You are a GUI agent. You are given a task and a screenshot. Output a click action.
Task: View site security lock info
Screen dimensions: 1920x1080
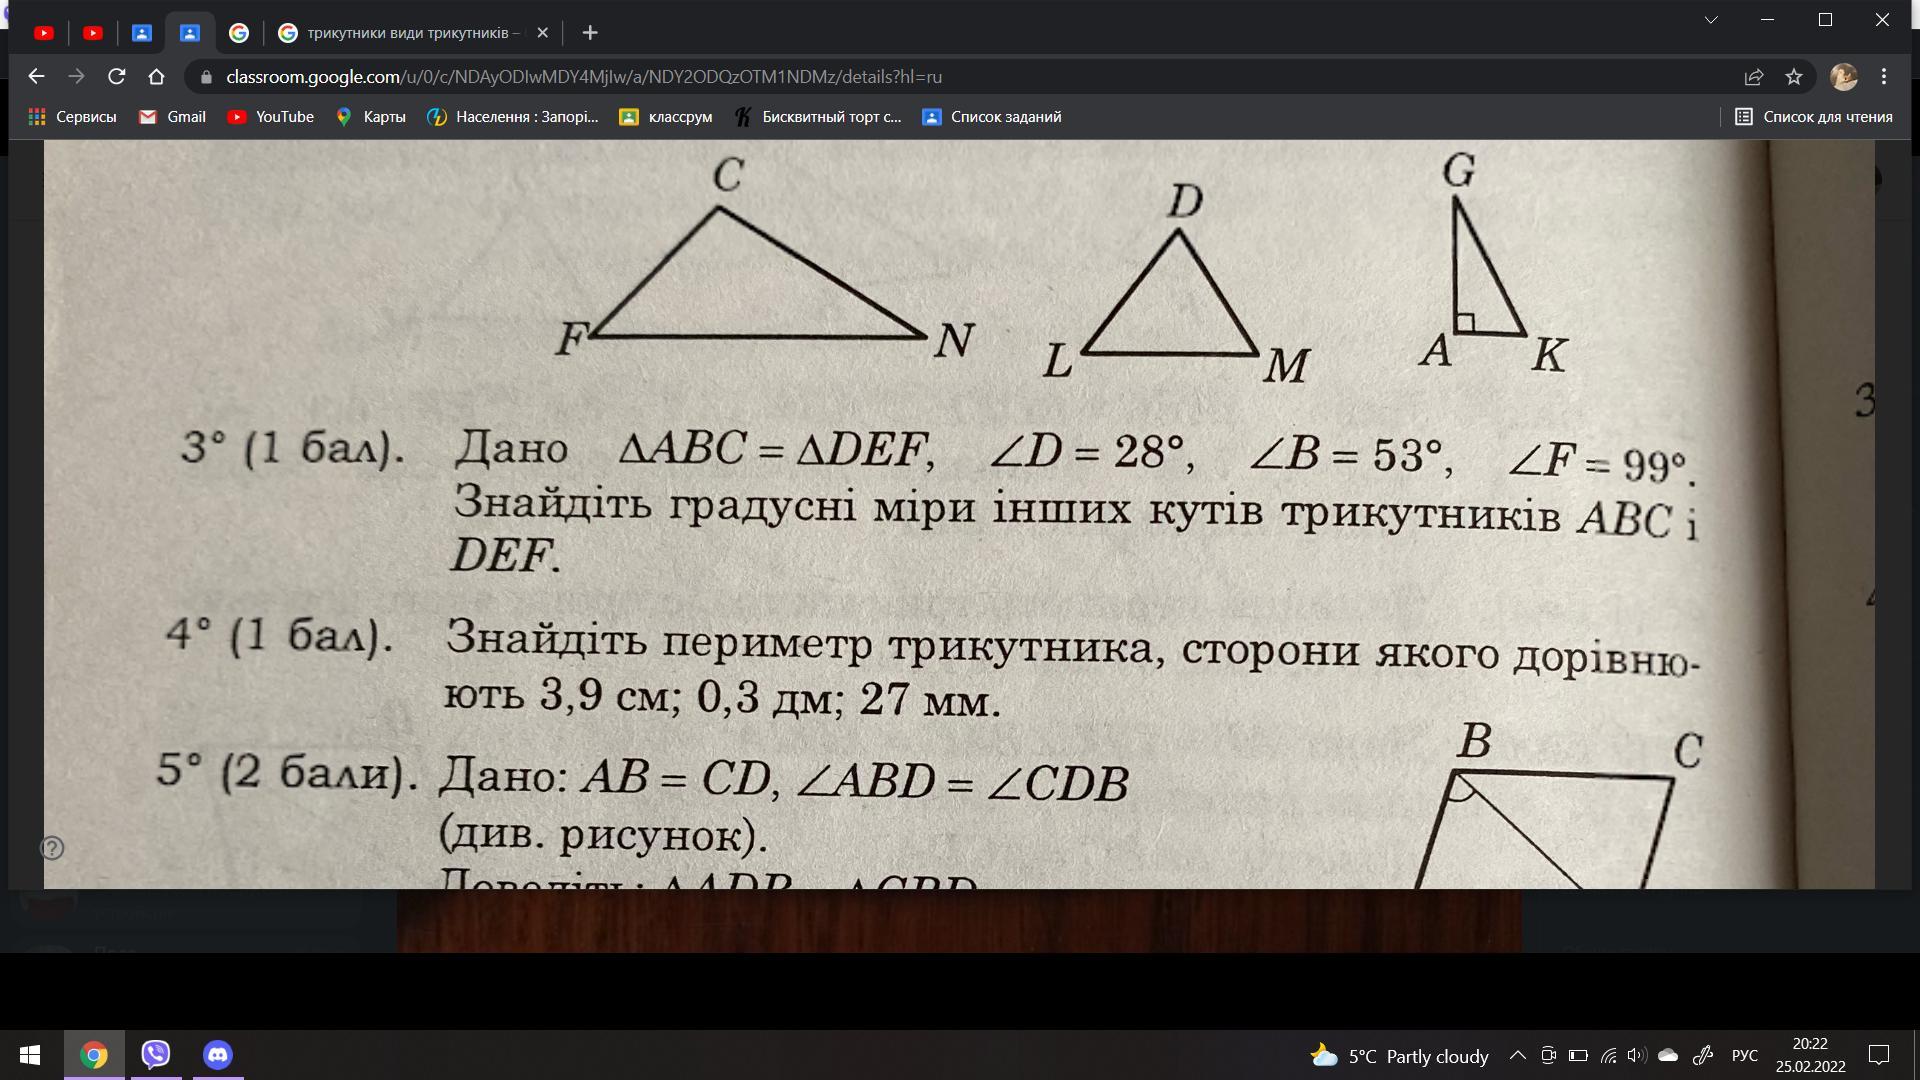(206, 77)
